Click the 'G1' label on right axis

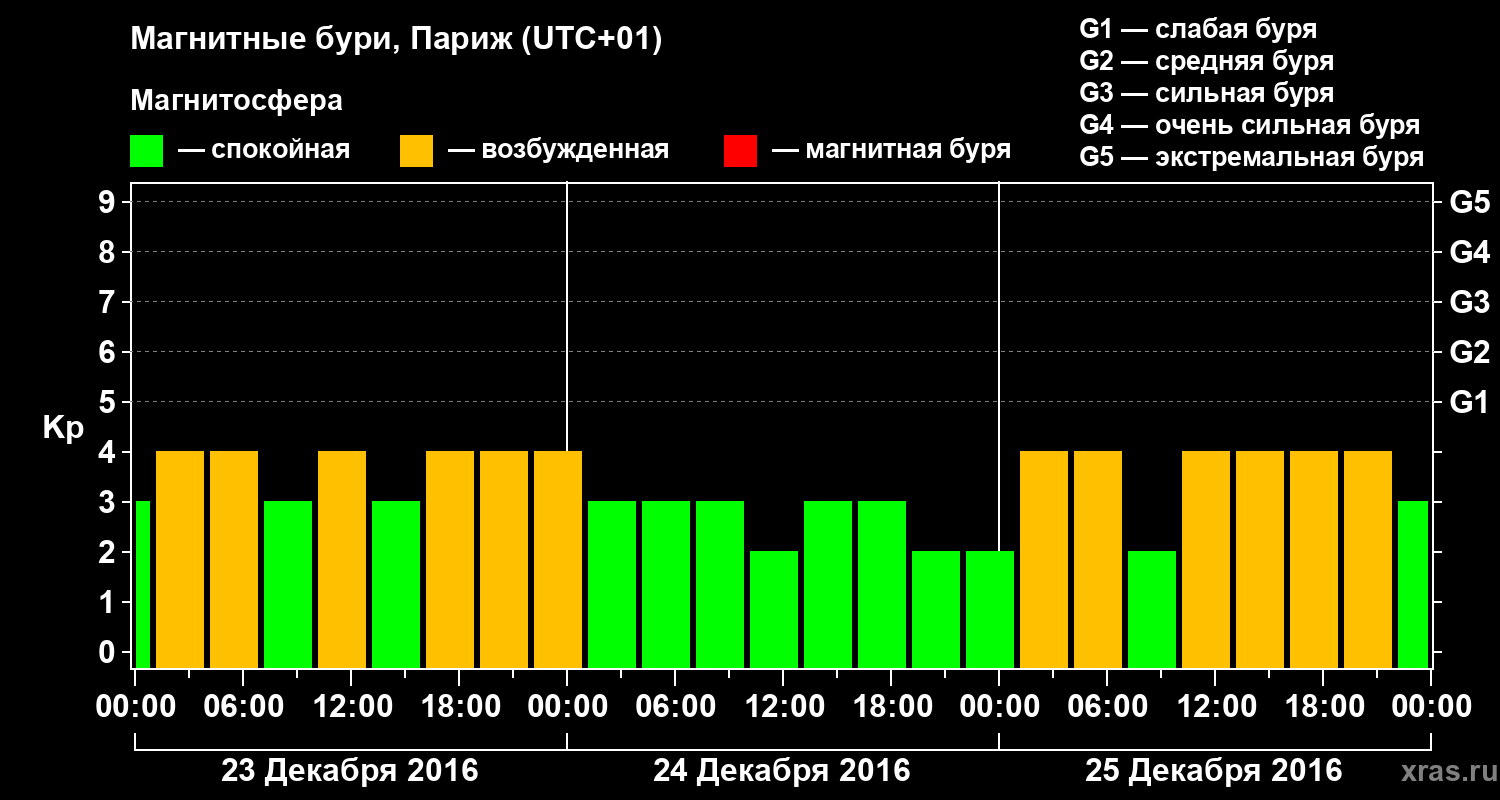click(1469, 402)
